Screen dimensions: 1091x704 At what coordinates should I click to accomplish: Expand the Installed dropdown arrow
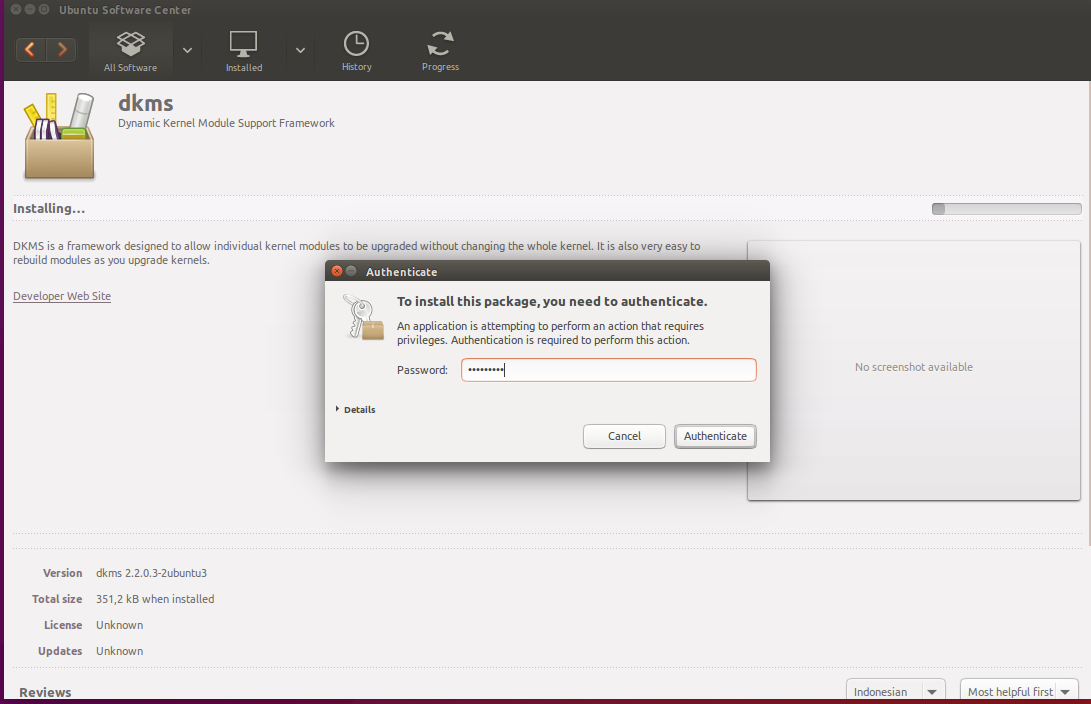[300, 50]
